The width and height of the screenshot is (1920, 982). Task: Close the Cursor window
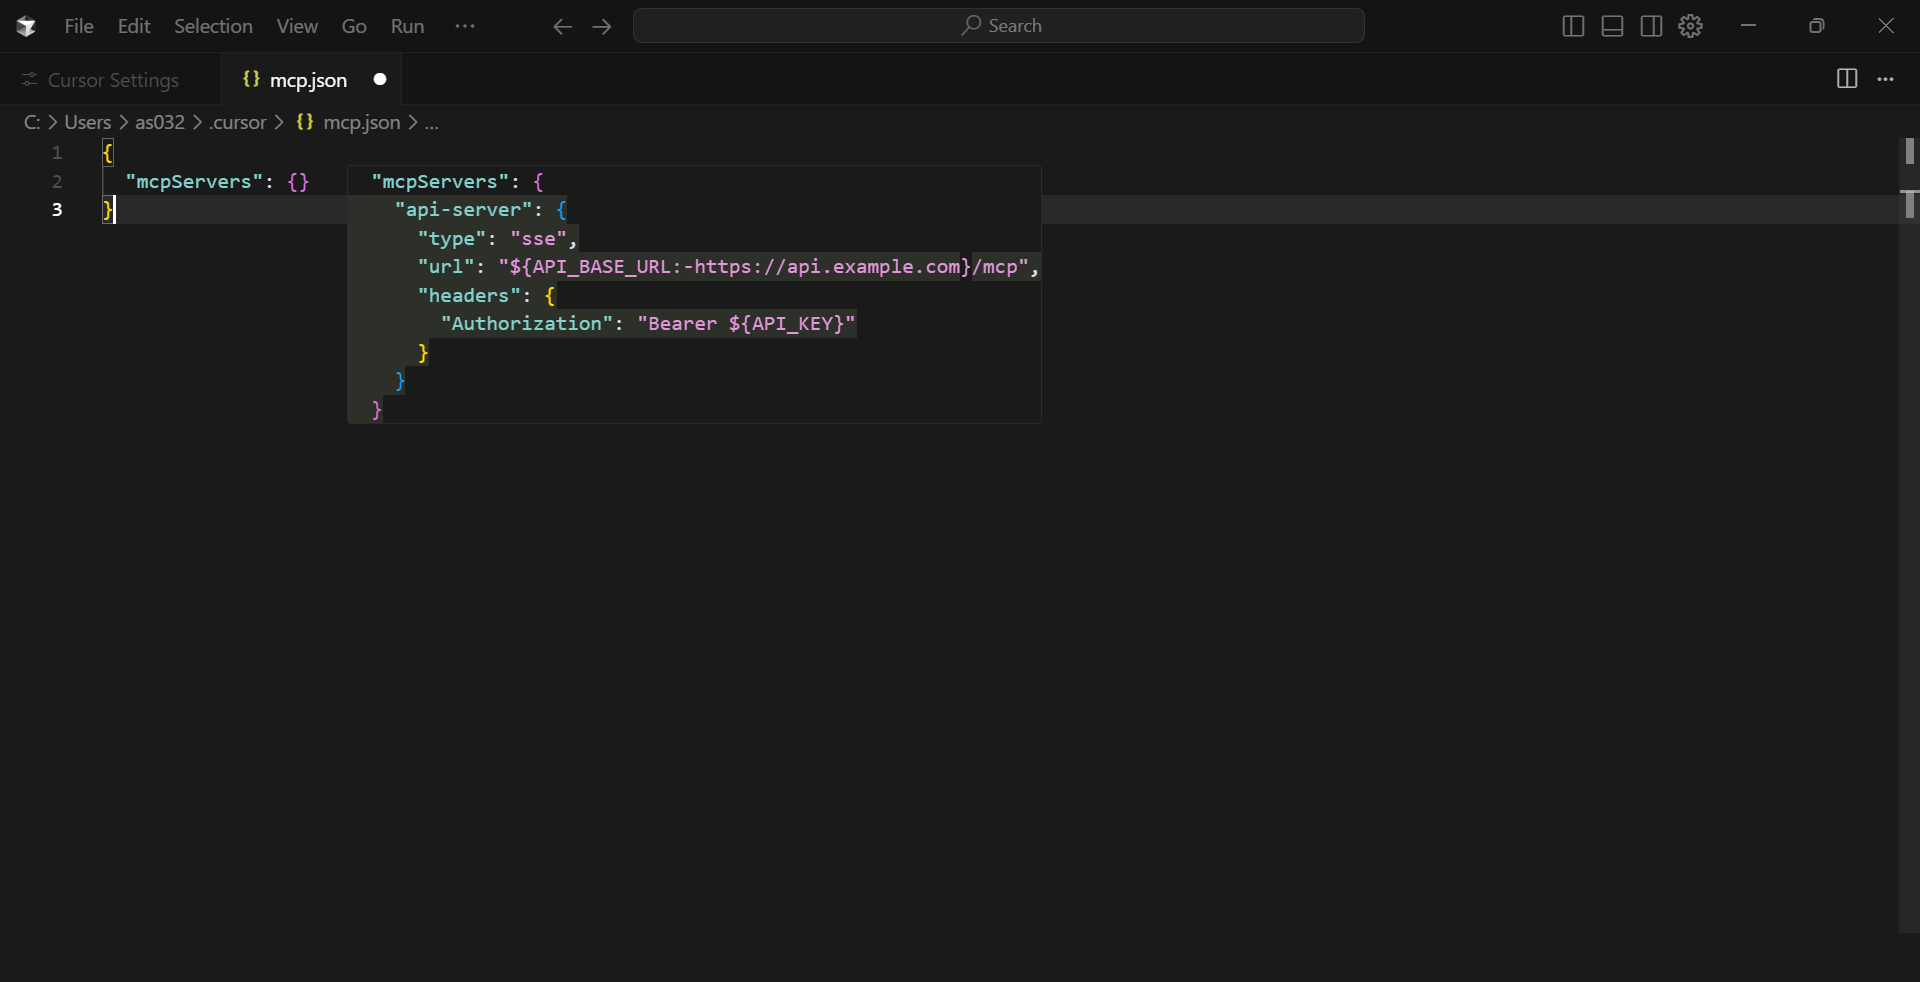pos(1886,26)
